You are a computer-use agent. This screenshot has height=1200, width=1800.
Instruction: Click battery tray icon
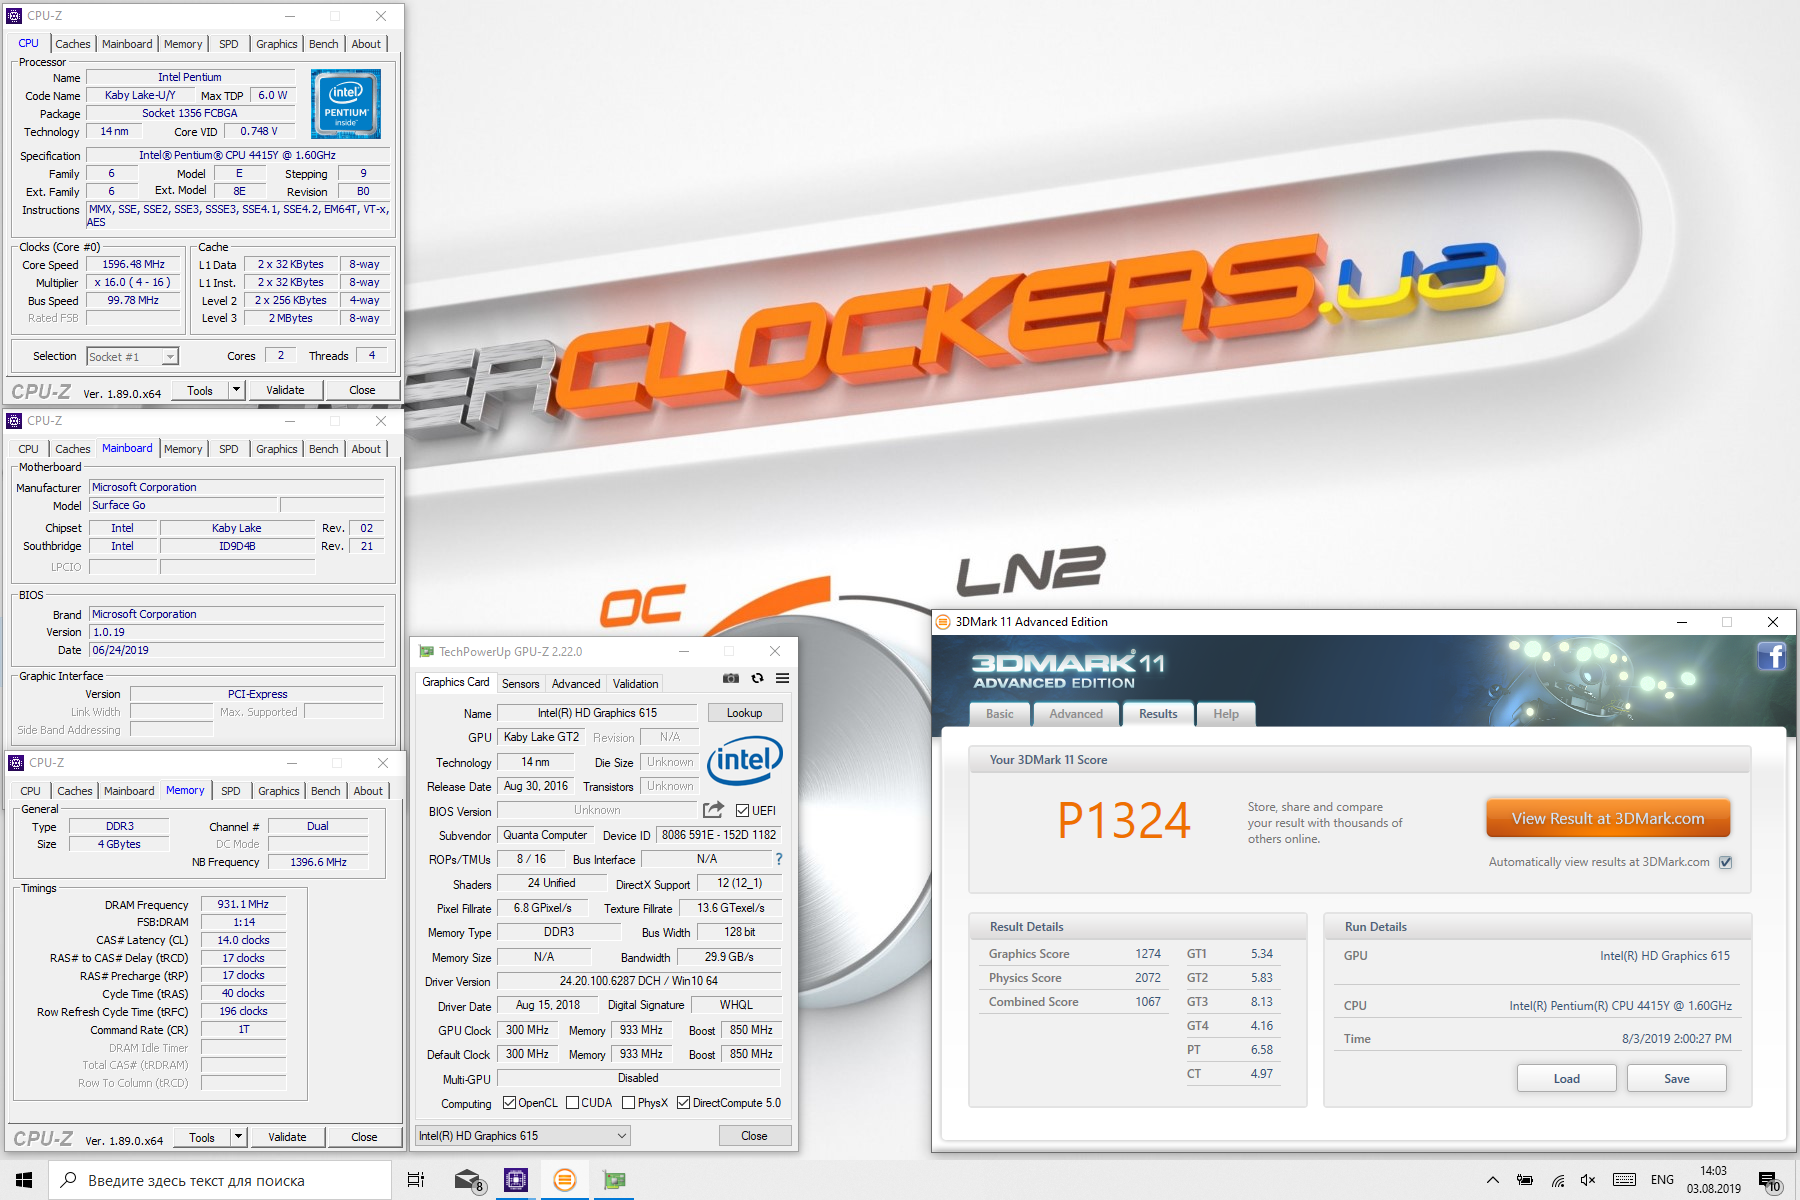coord(1525,1180)
